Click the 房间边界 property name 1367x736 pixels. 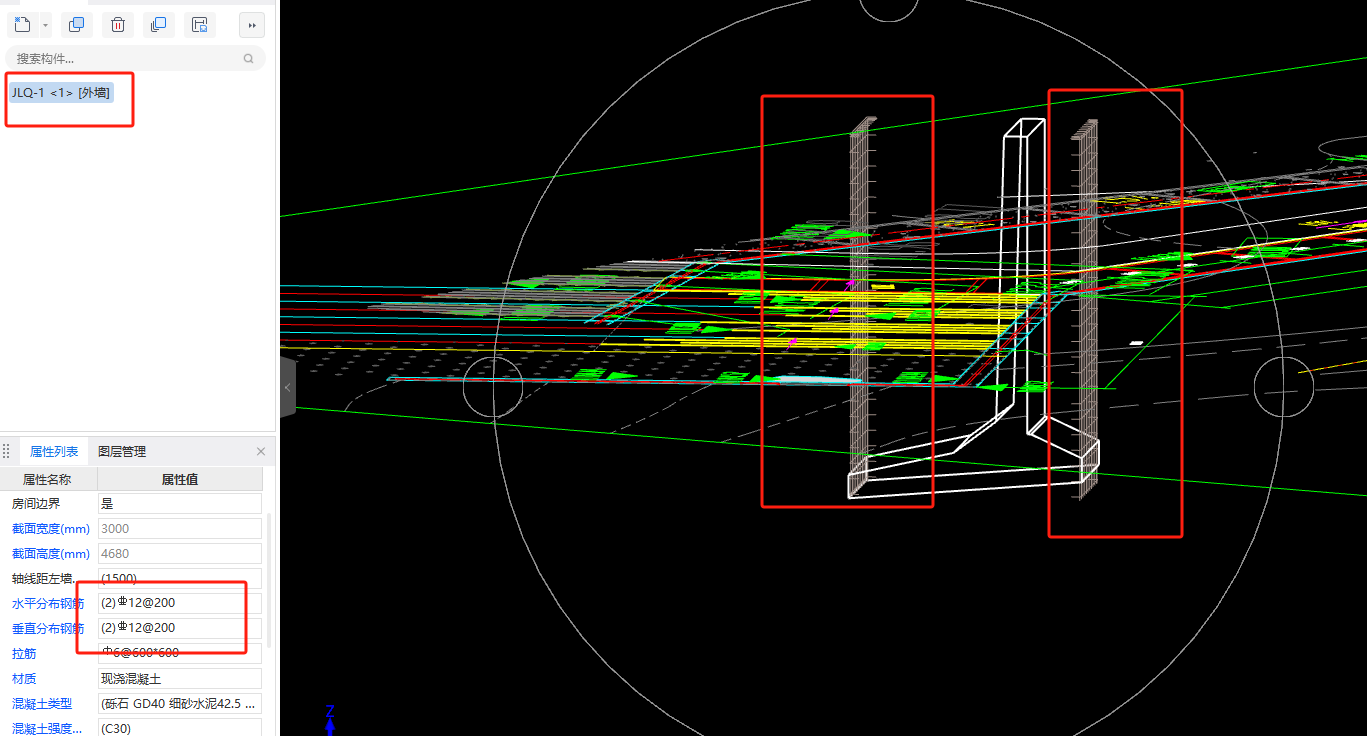(x=36, y=504)
